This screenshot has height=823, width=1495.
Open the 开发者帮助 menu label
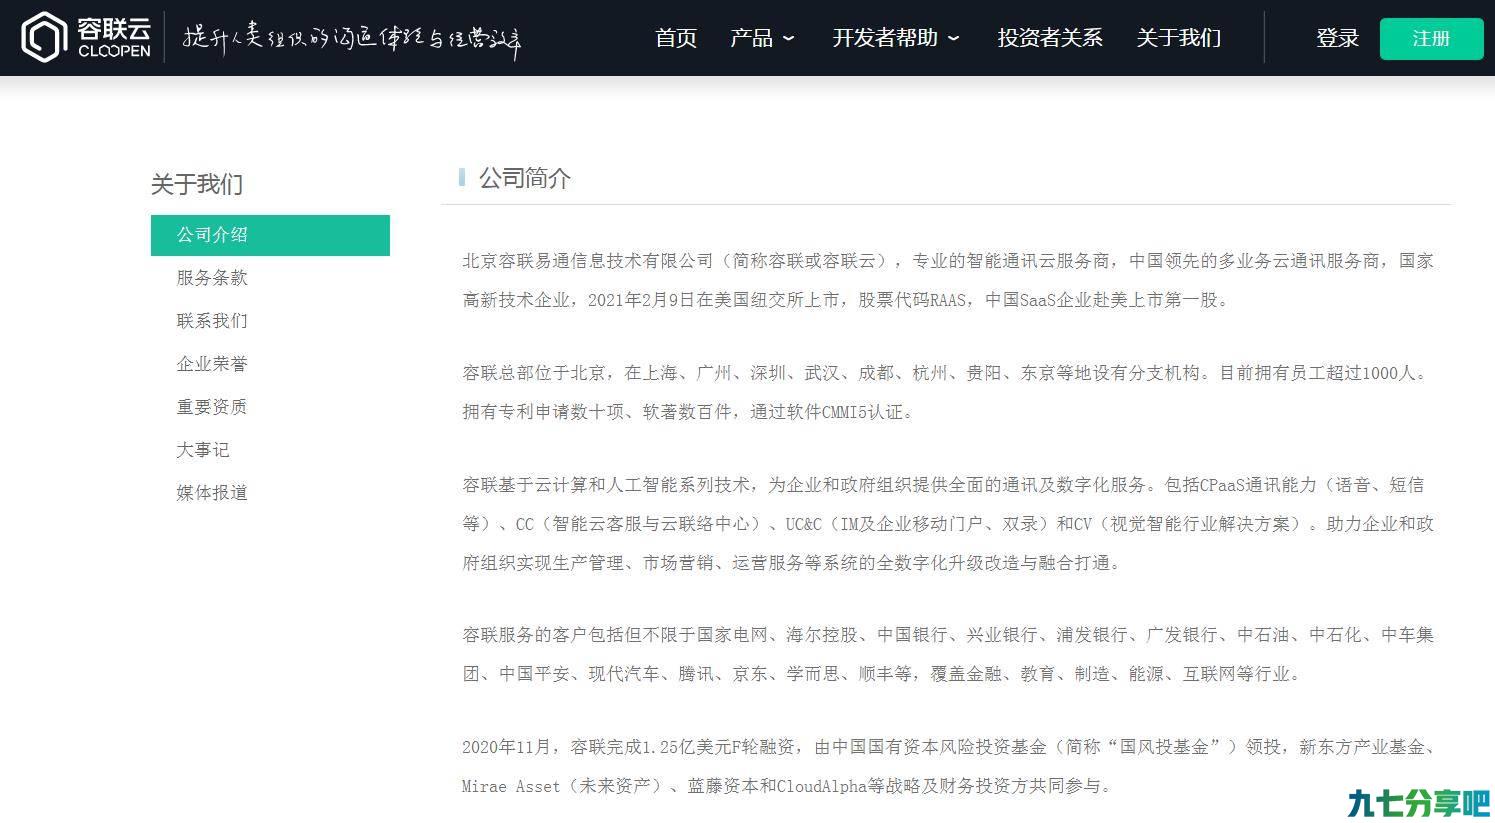(885, 38)
